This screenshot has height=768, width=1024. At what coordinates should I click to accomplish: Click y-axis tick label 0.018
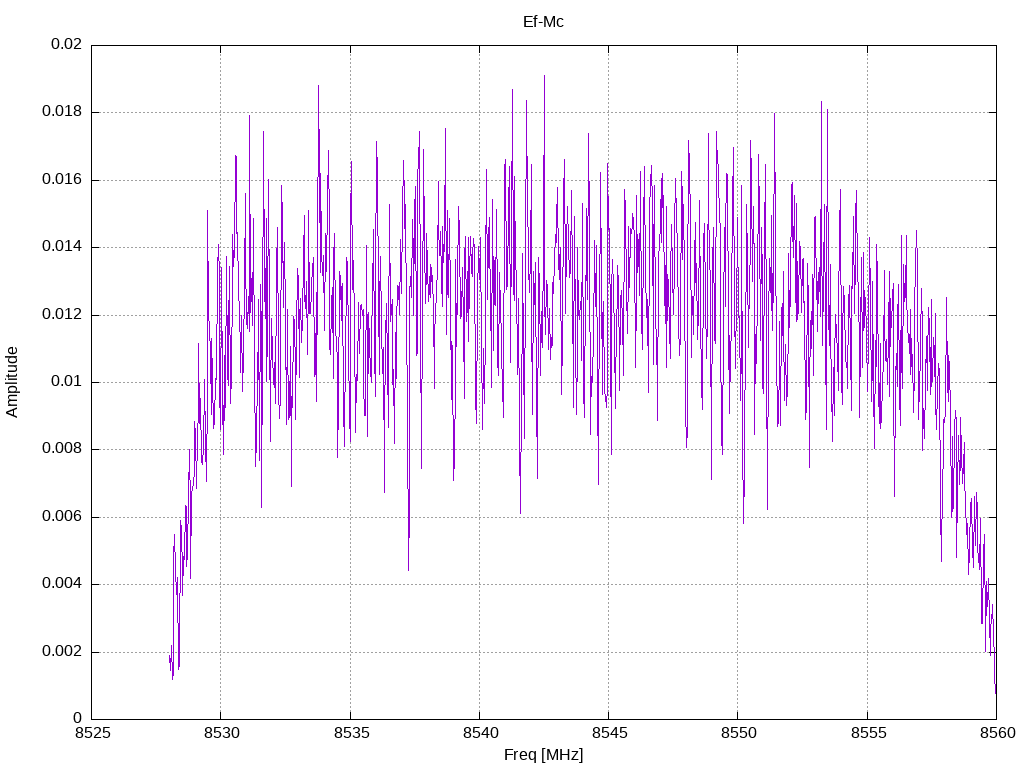(62, 112)
